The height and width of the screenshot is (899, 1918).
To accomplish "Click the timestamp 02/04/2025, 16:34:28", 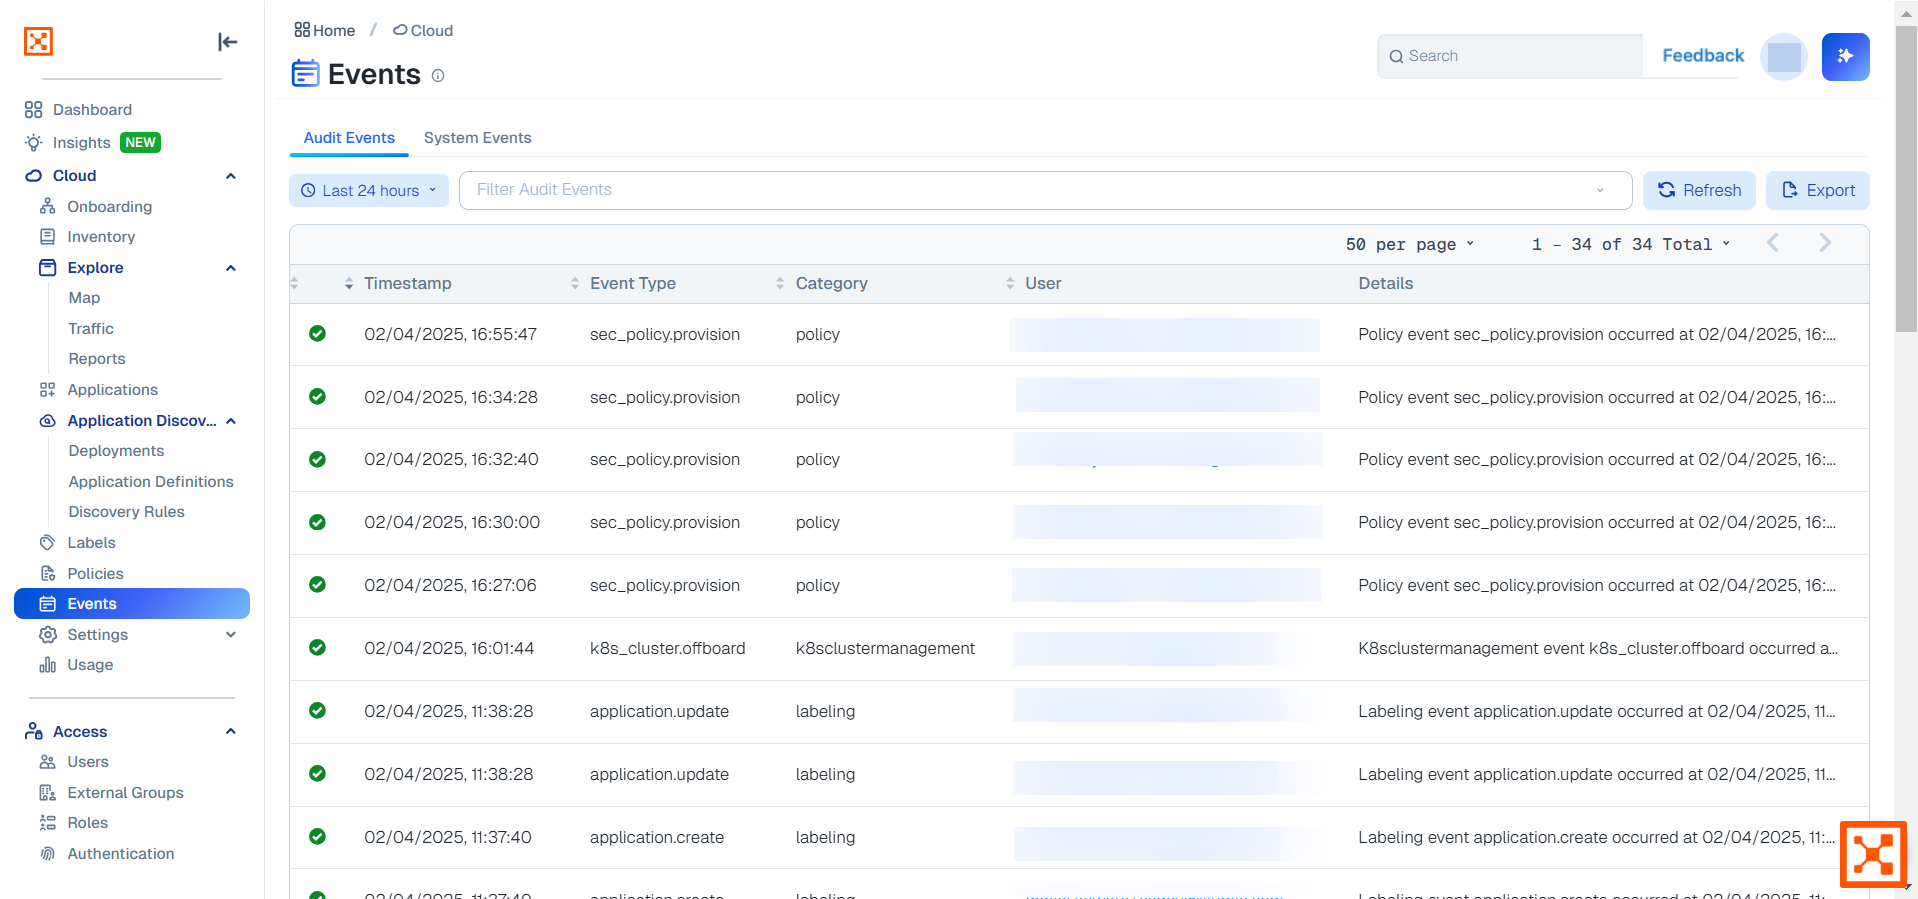I will (x=451, y=398).
